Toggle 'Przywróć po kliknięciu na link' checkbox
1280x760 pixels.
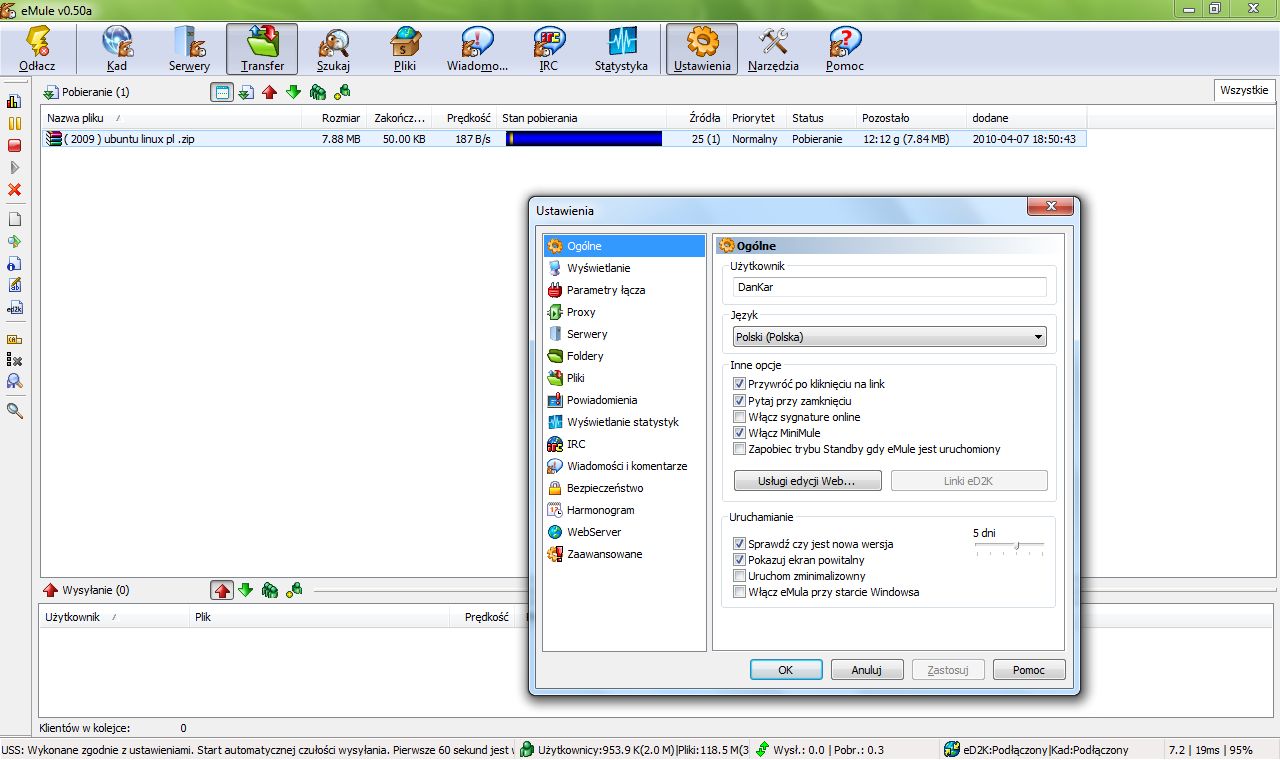click(739, 384)
